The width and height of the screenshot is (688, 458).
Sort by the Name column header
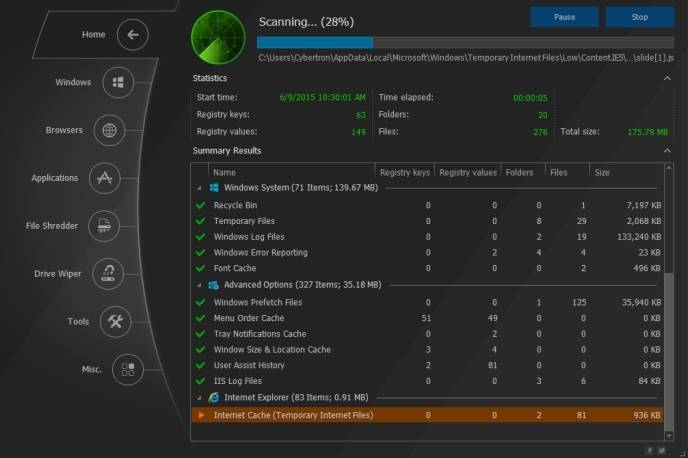pyautogui.click(x=291, y=172)
